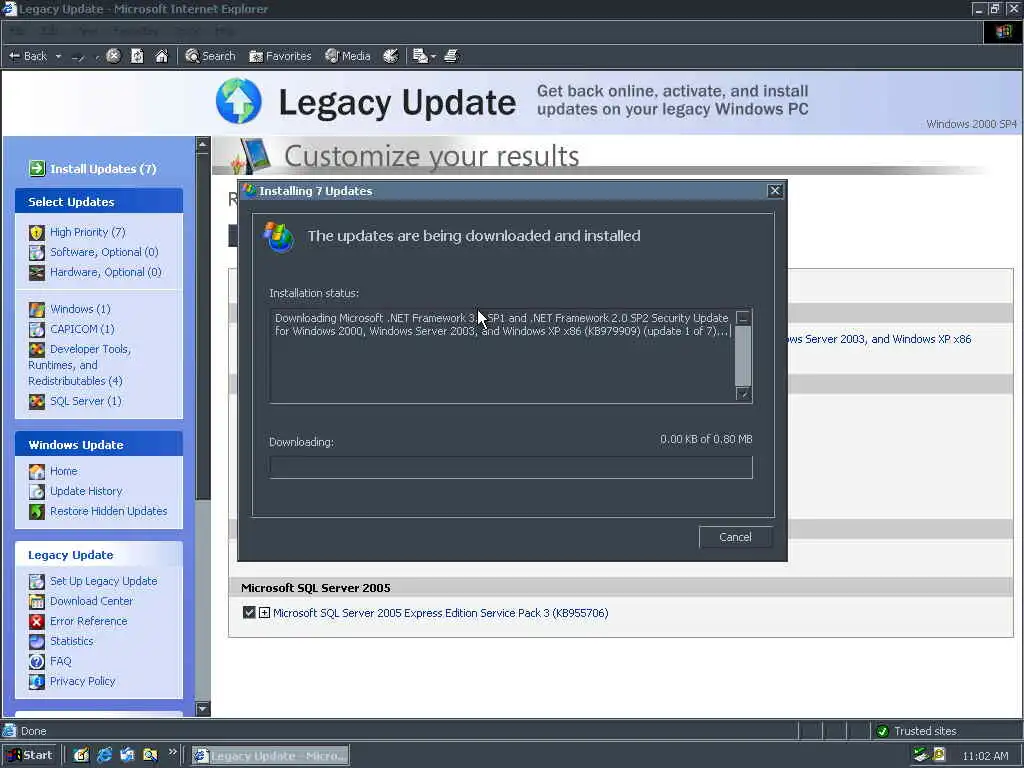Uncheck SQL Server 2005 Express Service Pack 3
The height and width of the screenshot is (768, 1024).
[249, 613]
